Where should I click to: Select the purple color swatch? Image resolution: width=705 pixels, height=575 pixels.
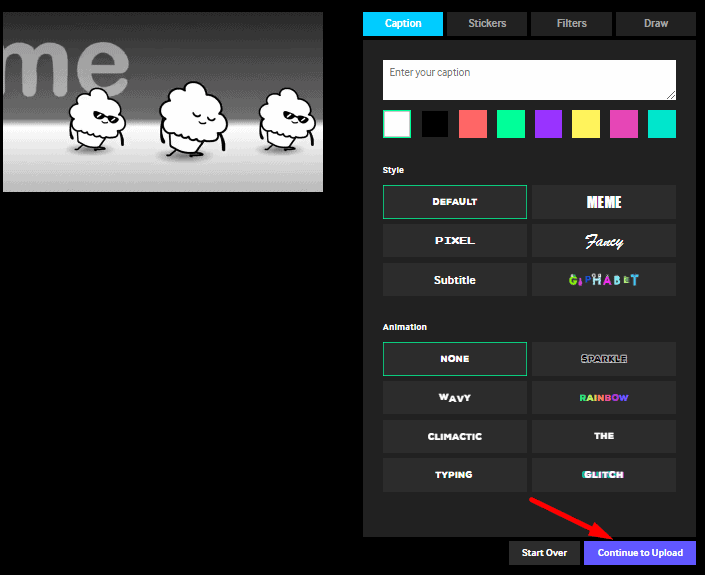[x=548, y=124]
